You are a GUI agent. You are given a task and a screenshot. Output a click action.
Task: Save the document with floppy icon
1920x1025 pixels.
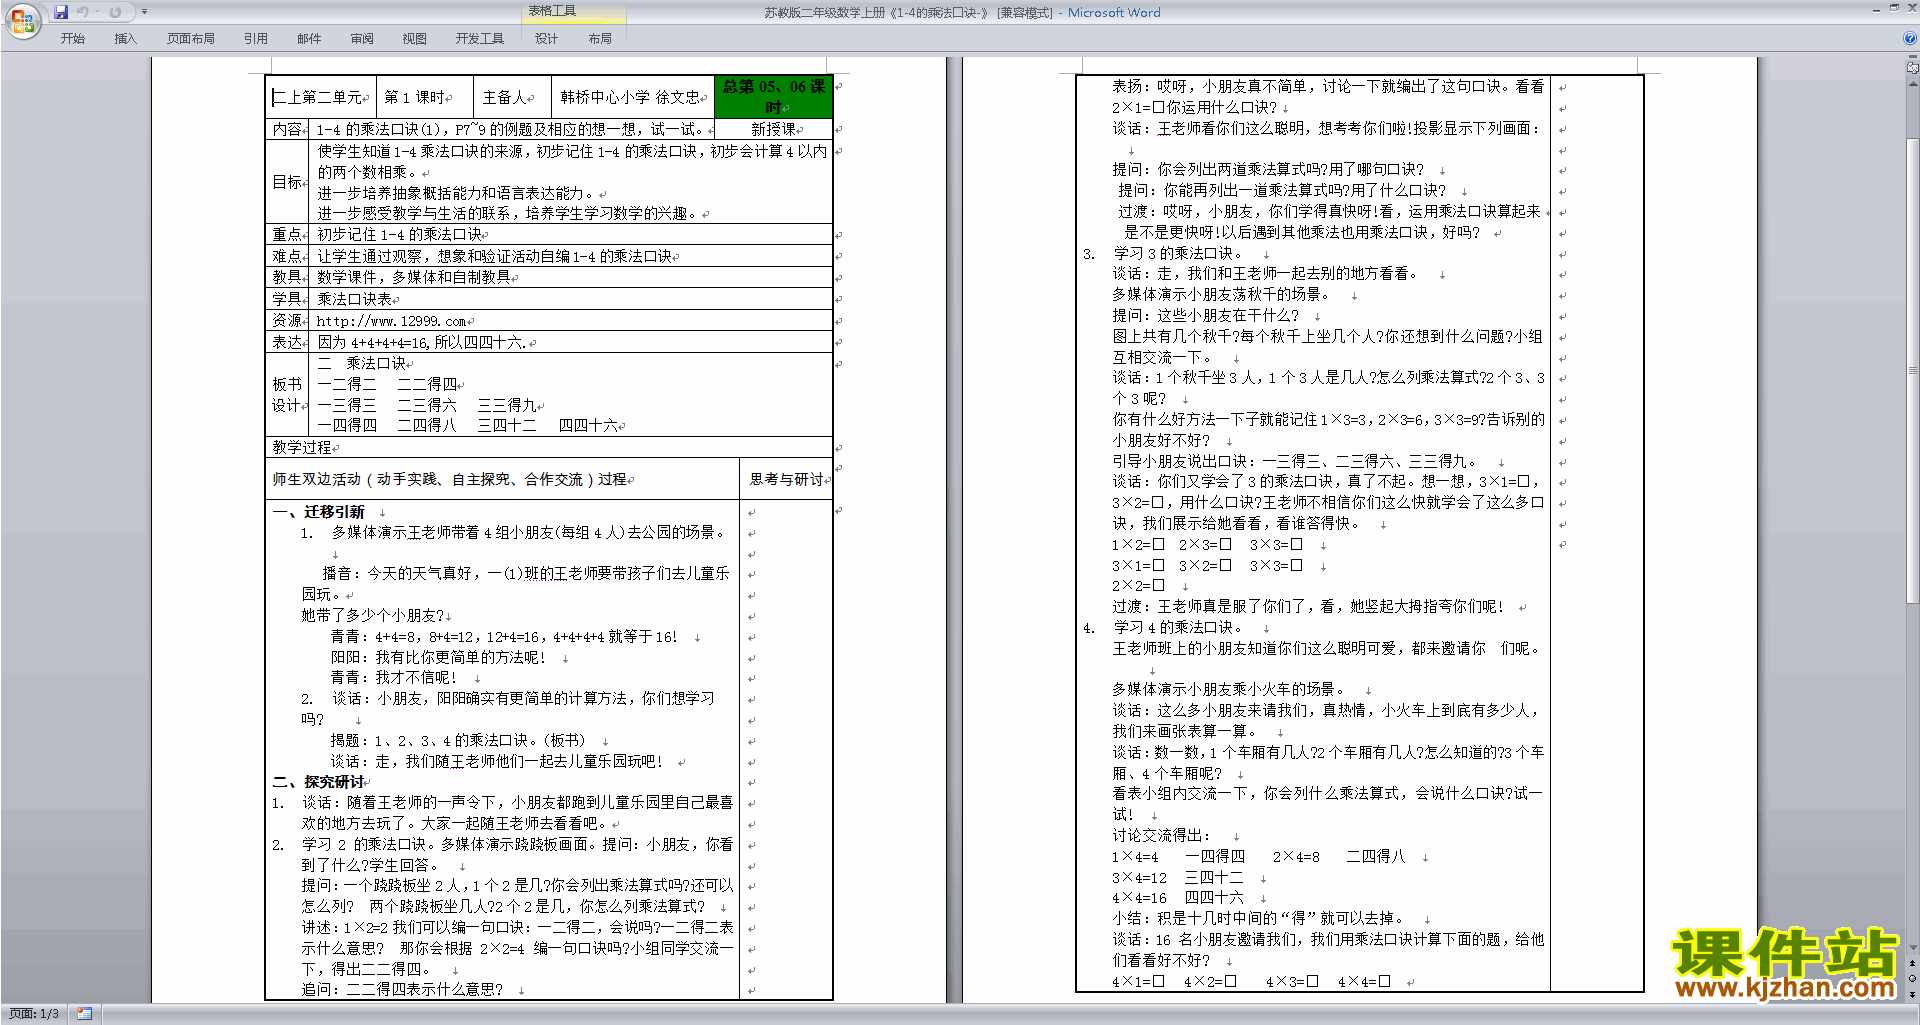coord(61,12)
